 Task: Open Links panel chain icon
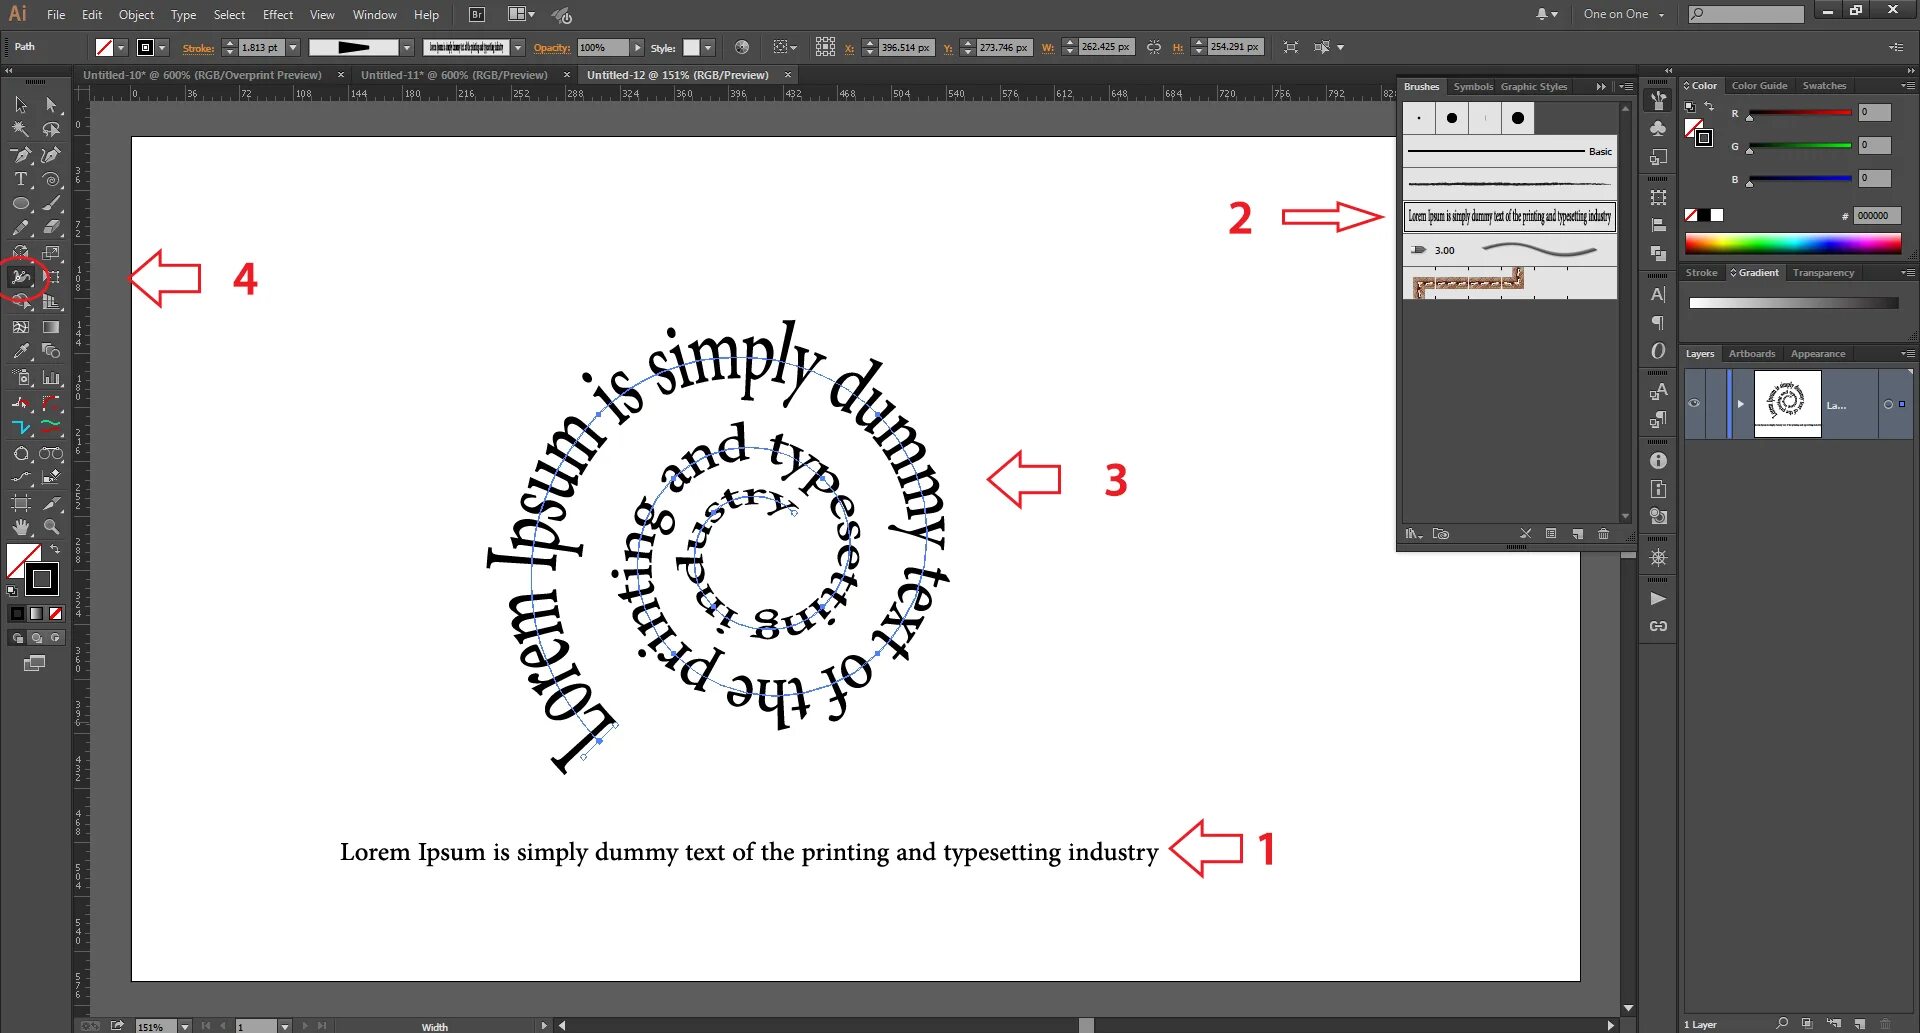(x=1658, y=627)
